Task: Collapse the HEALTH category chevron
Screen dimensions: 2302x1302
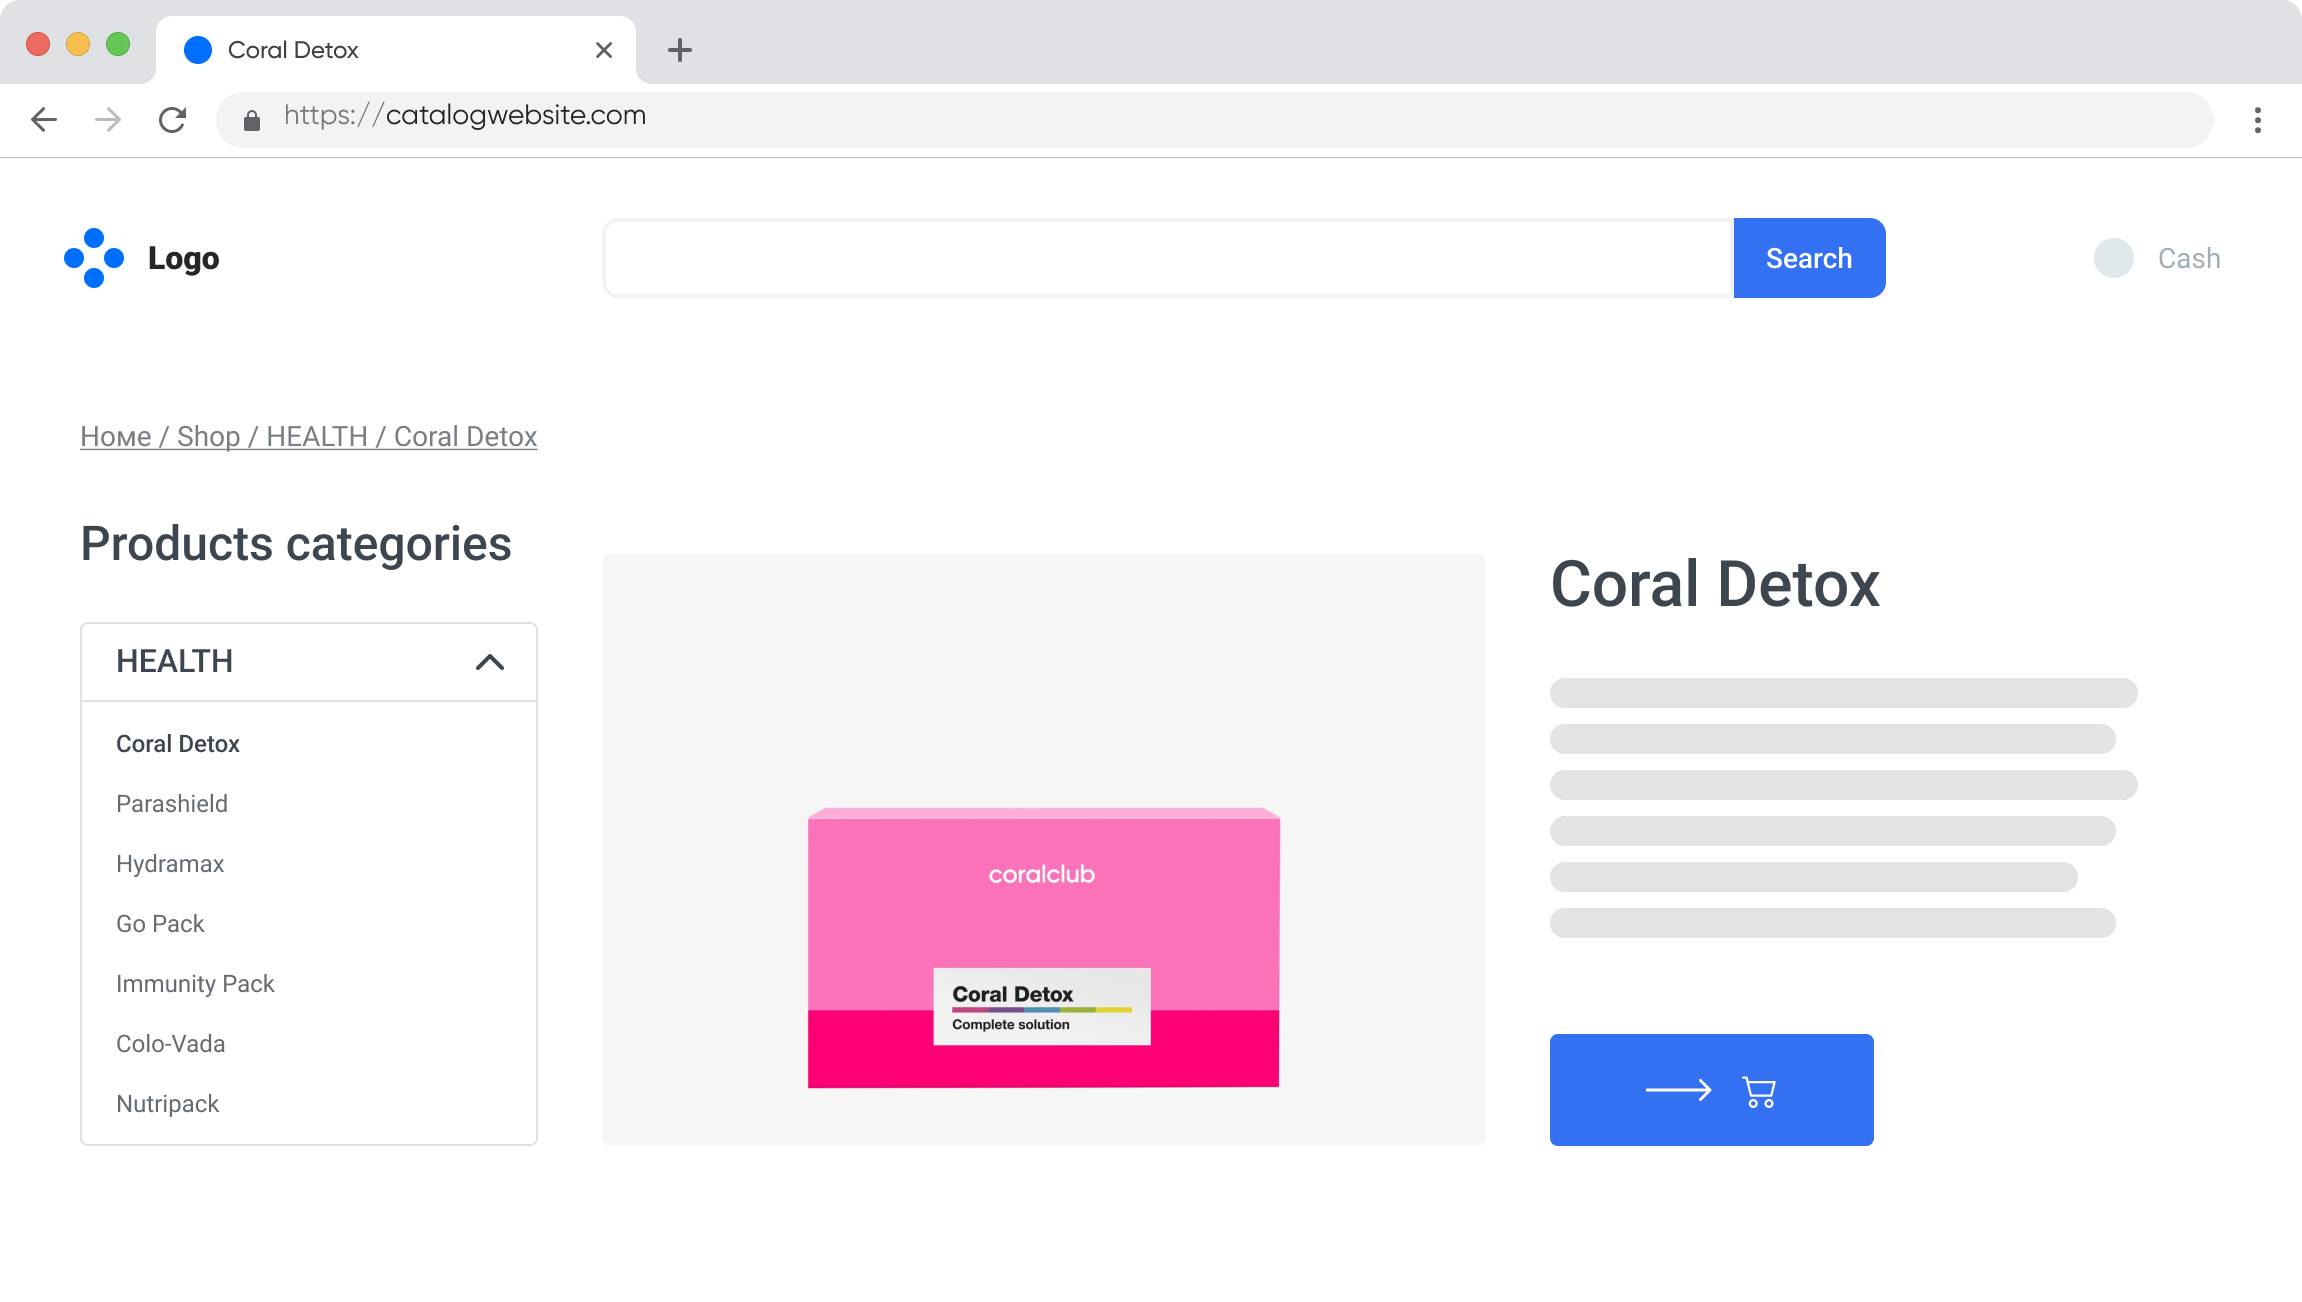Action: click(490, 662)
